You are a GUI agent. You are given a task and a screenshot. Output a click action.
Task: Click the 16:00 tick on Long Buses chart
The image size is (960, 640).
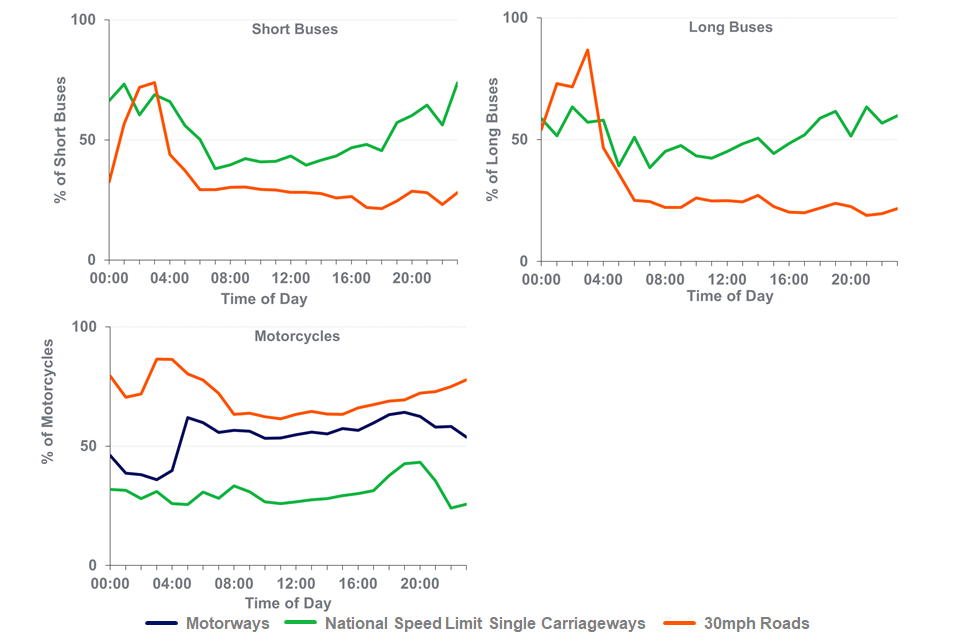[x=790, y=279]
